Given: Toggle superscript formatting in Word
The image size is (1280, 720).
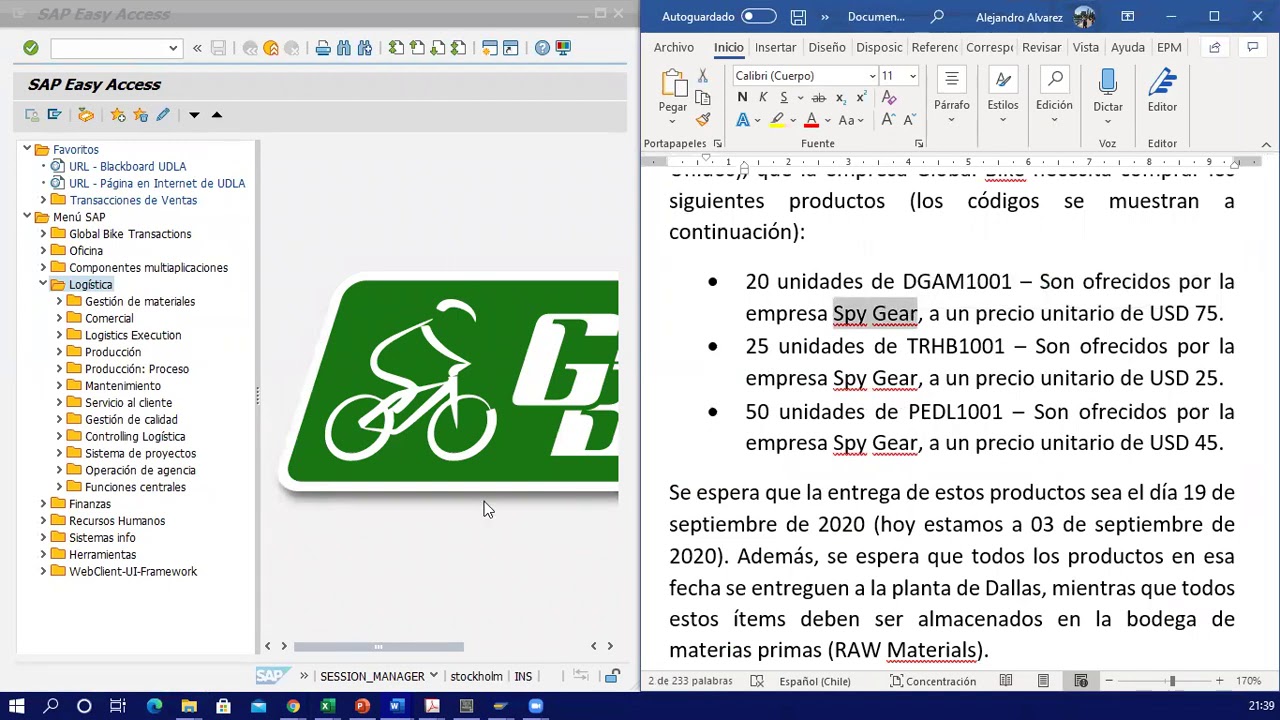Looking at the screenshot, I should coord(860,97).
